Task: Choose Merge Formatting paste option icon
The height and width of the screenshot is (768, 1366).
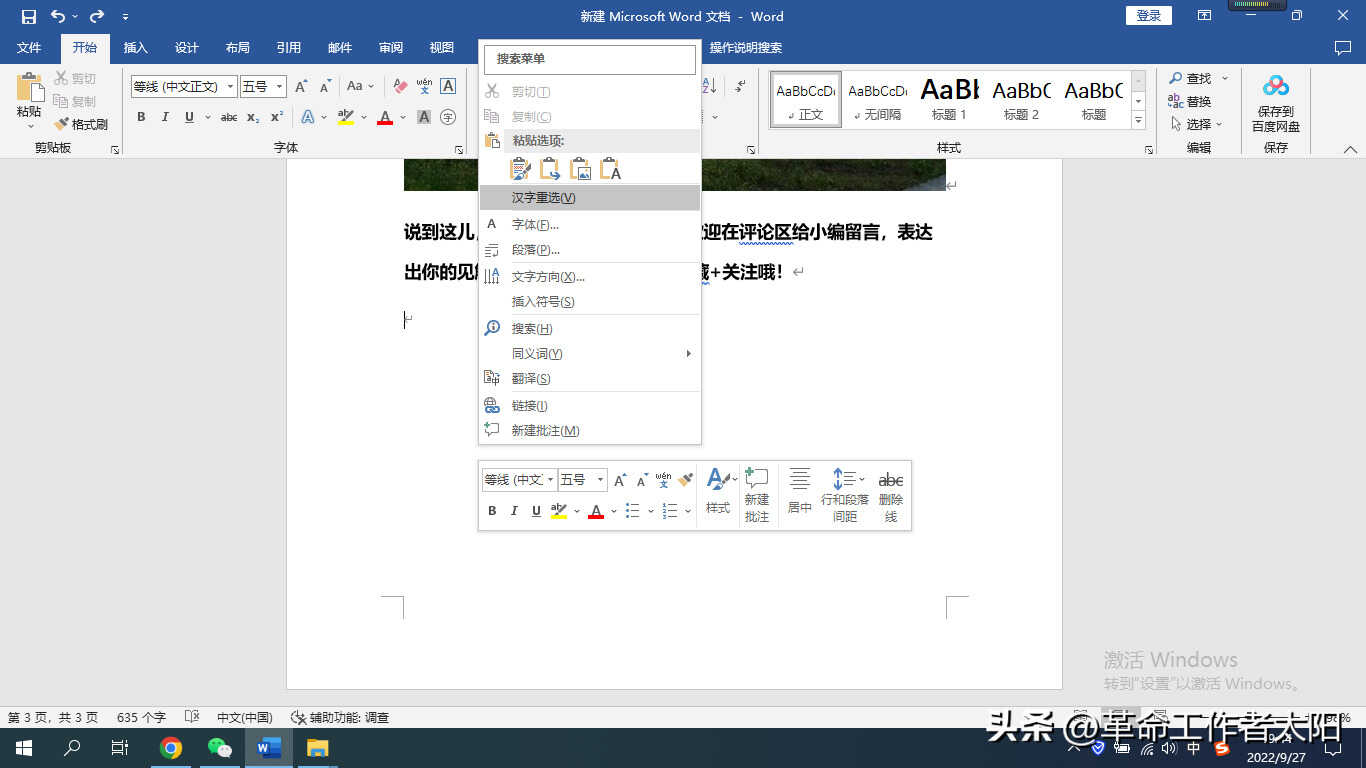Action: coord(550,169)
